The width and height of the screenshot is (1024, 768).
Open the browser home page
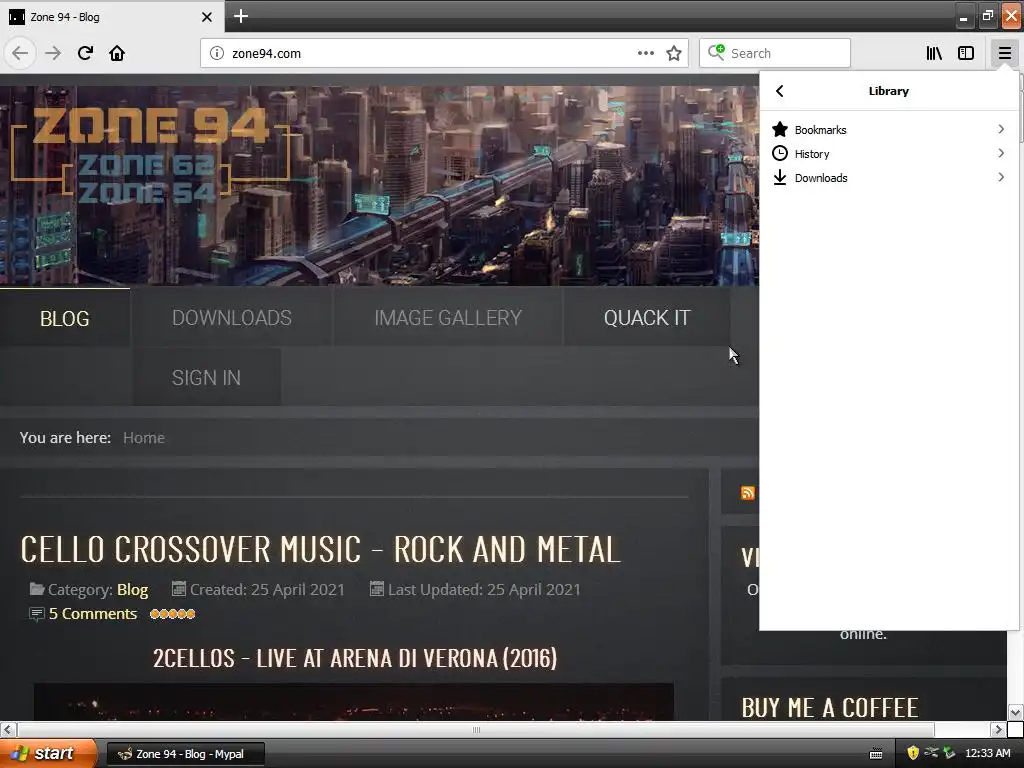(117, 53)
